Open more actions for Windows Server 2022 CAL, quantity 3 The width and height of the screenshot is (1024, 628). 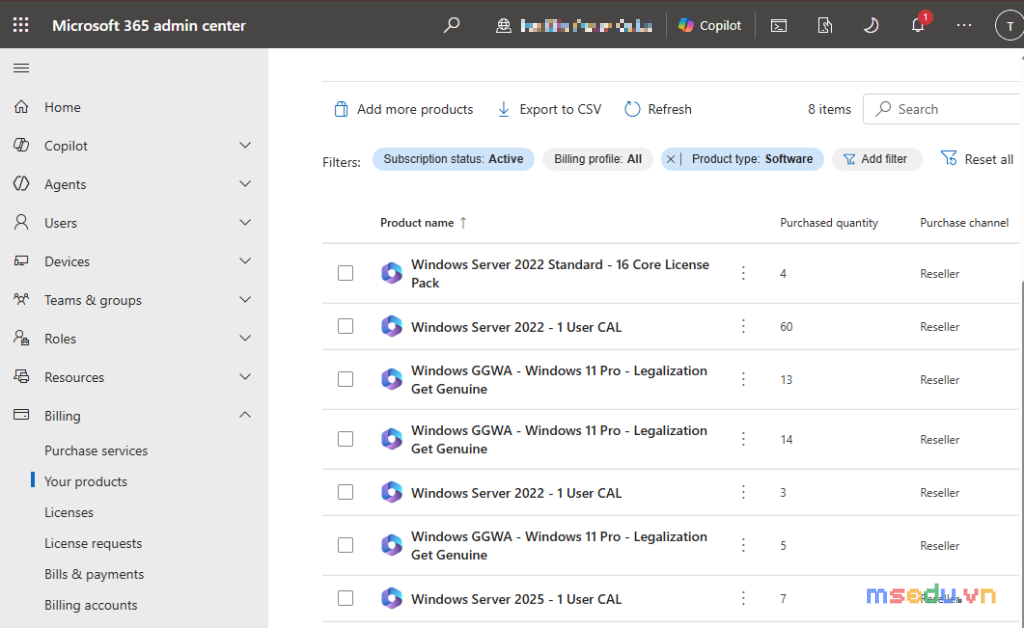point(743,492)
